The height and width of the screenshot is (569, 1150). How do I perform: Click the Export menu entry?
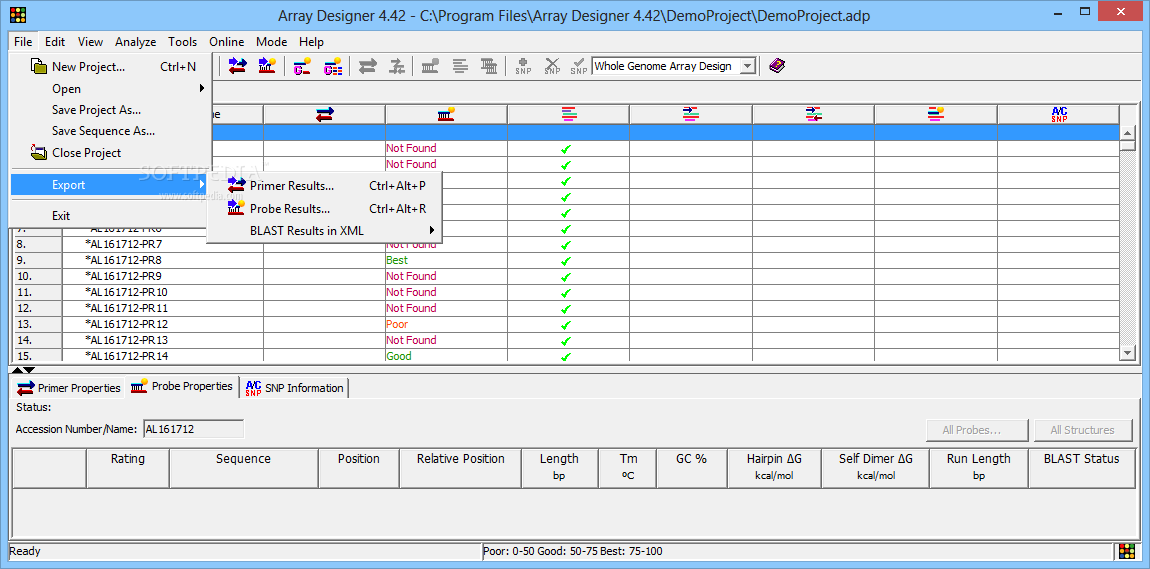click(111, 185)
